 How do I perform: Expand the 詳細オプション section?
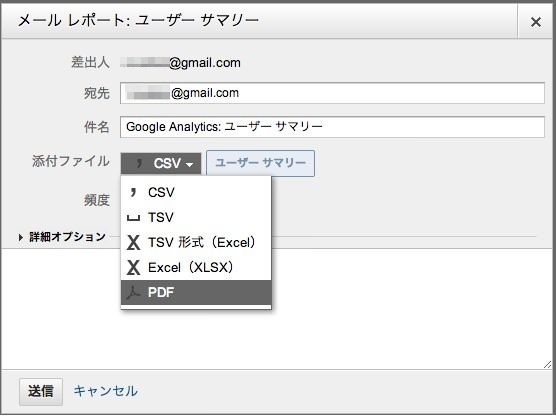click(x=62, y=237)
